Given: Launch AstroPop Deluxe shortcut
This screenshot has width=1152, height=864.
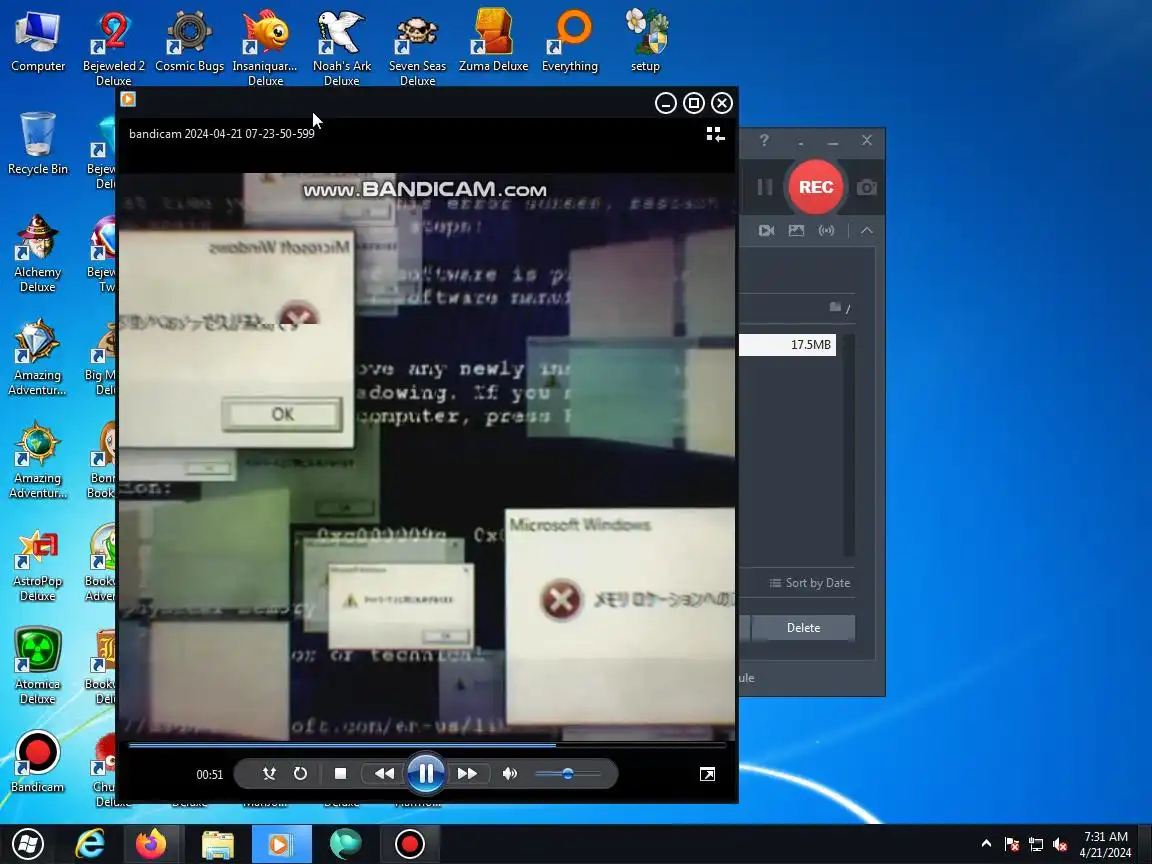Looking at the screenshot, I should 37,564.
